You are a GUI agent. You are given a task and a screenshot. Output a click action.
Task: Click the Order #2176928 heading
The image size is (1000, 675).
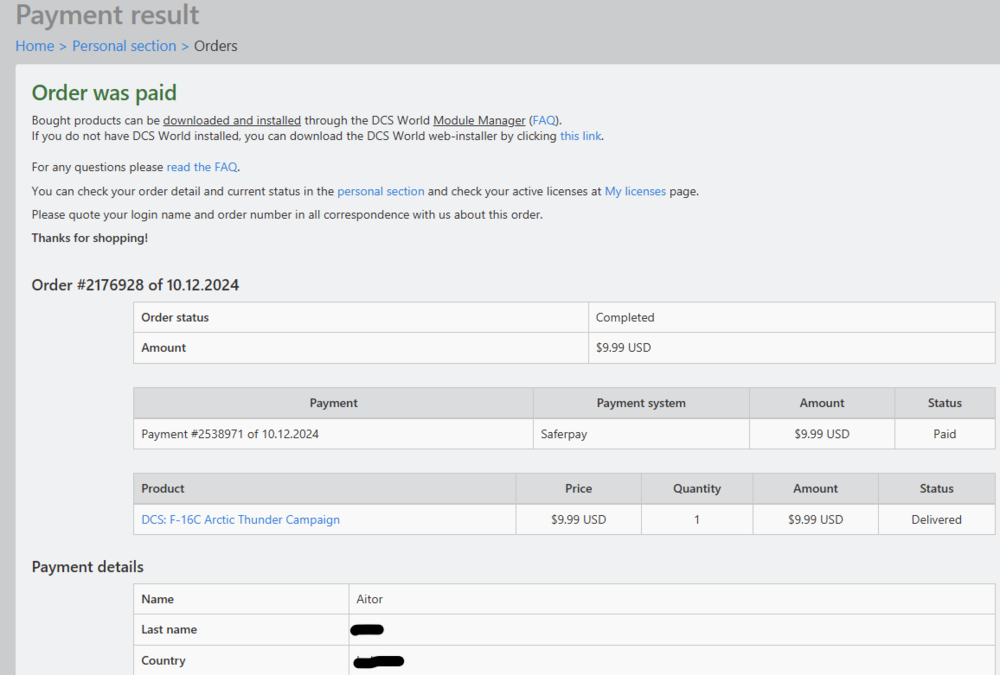tap(135, 285)
